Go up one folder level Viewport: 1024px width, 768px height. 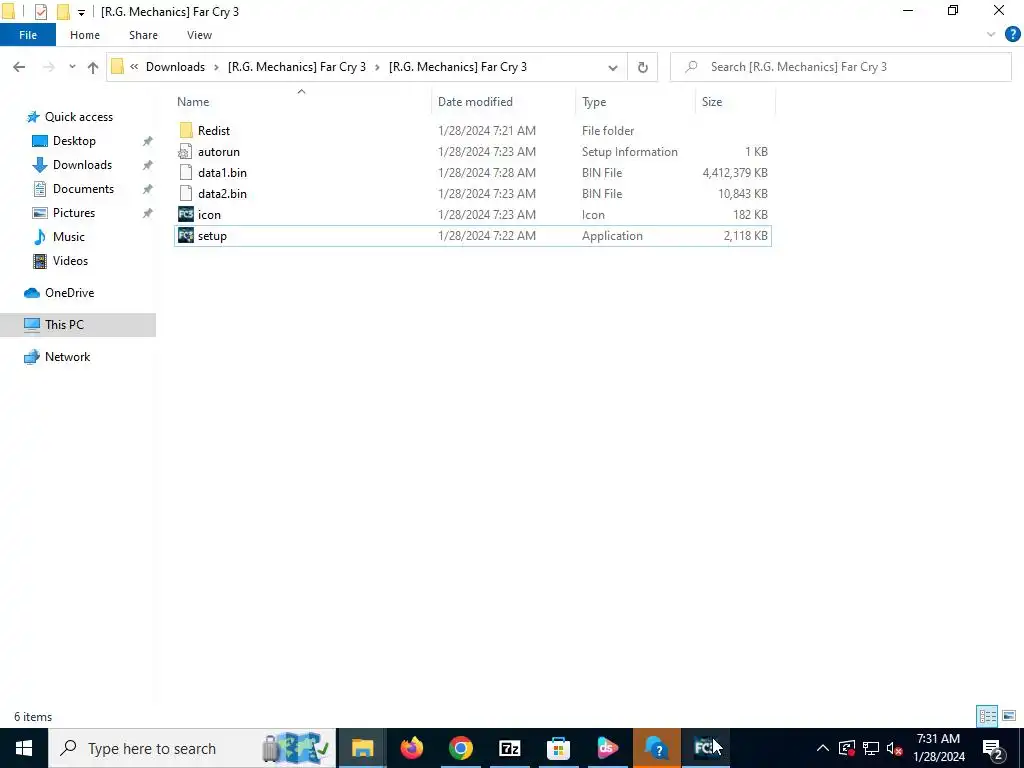point(93,67)
